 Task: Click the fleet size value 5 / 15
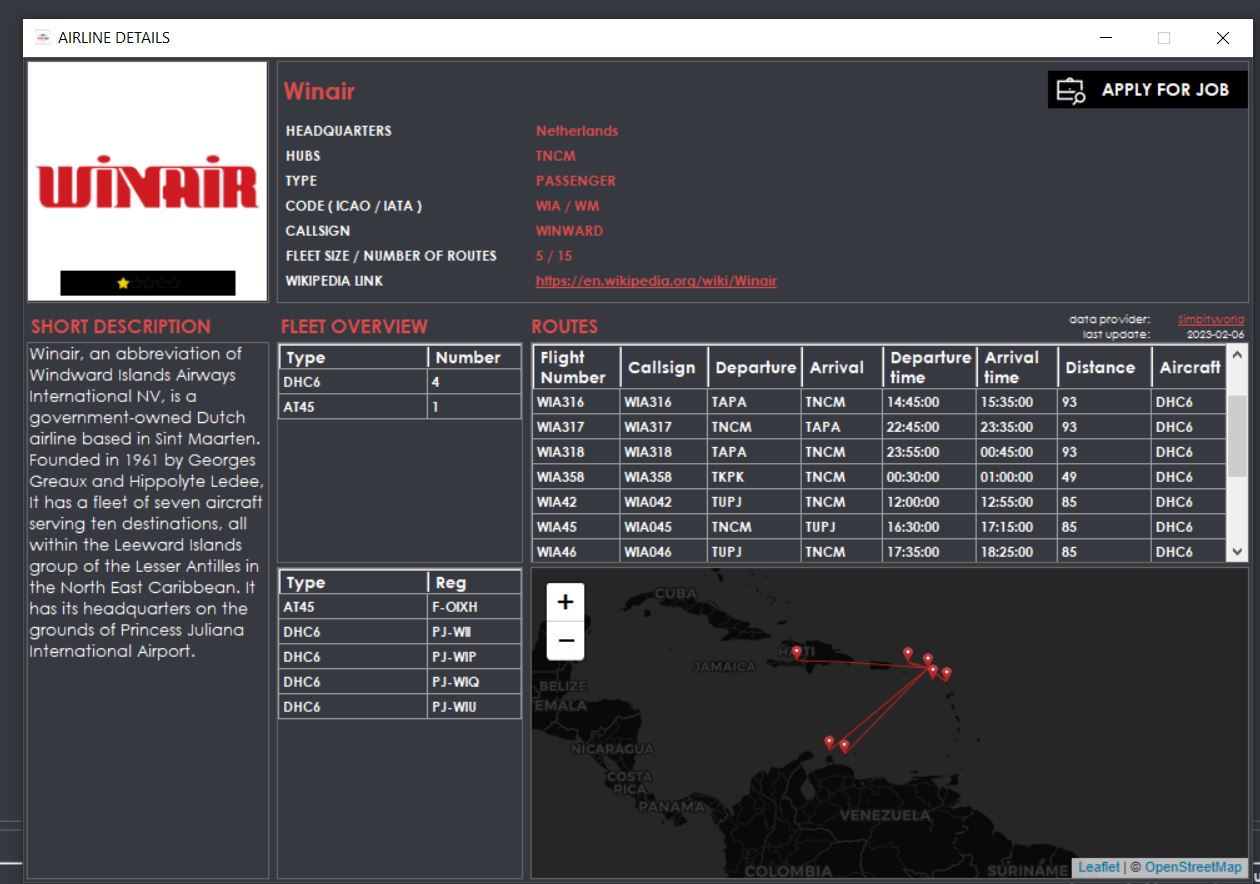554,256
